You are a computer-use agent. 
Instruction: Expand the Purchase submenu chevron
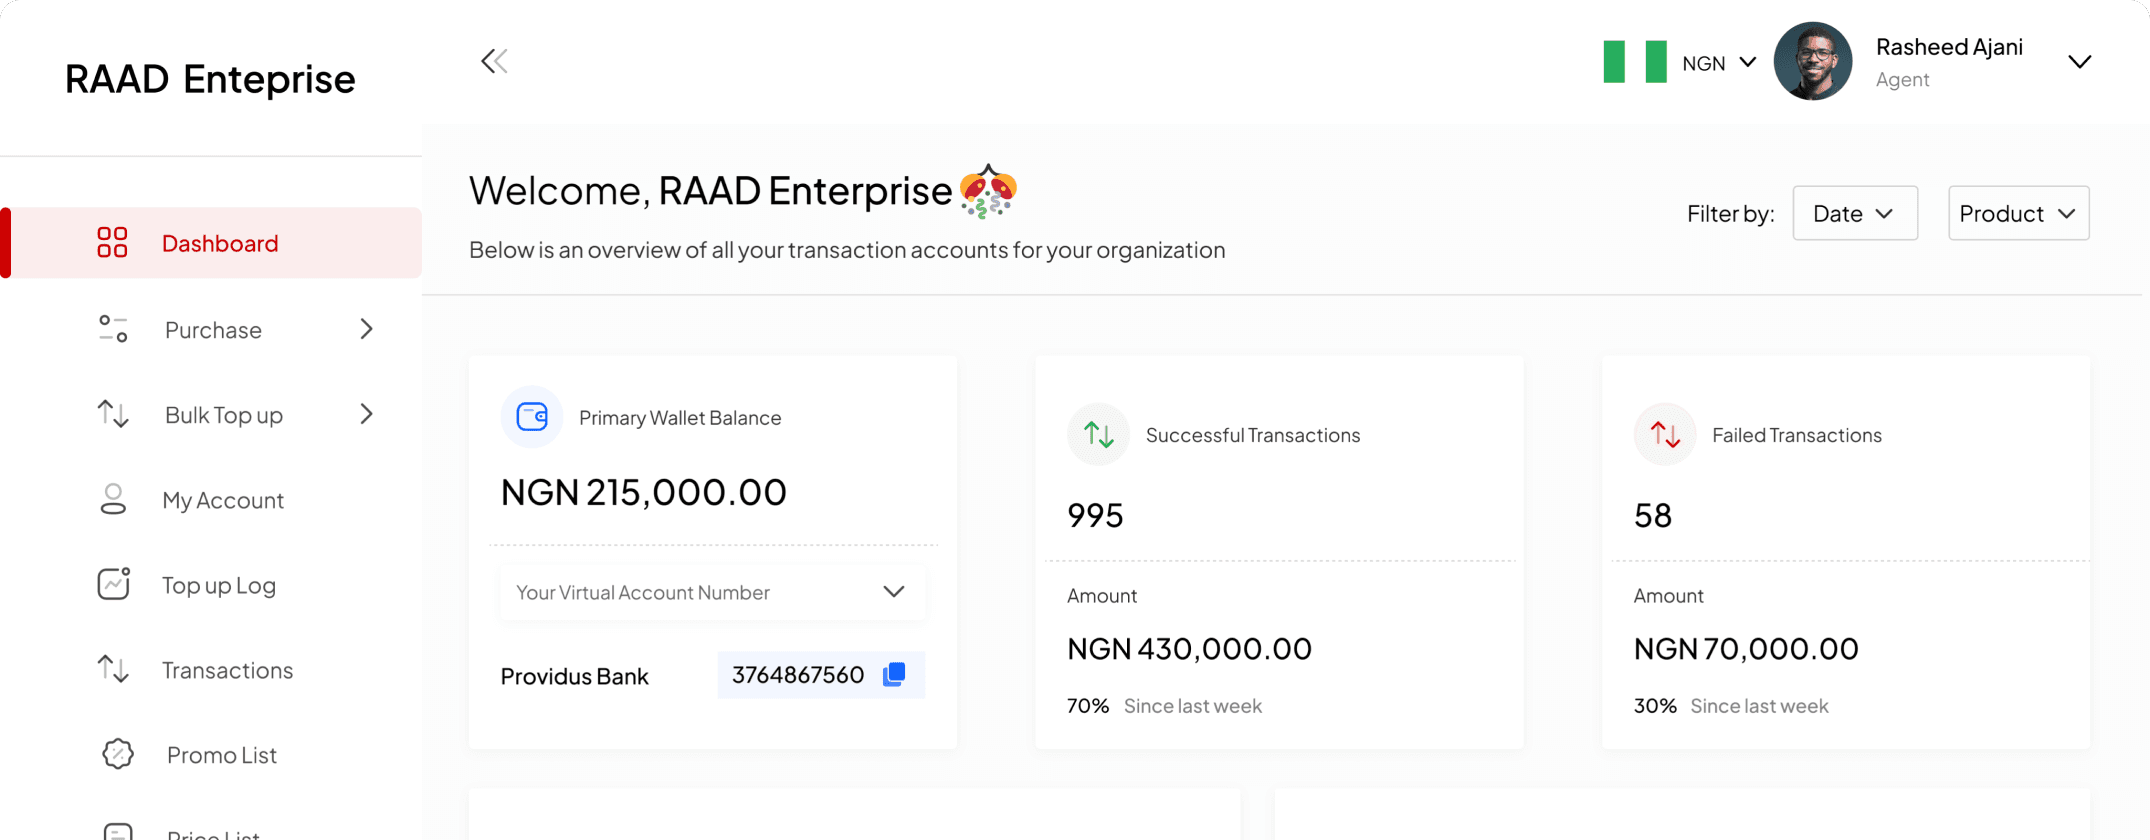[367, 329]
